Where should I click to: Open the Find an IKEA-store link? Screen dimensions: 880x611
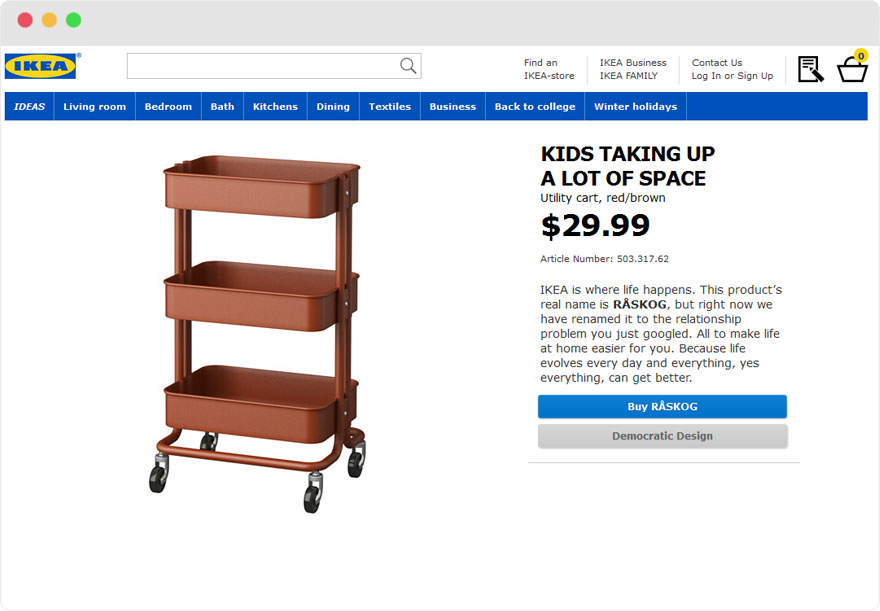tap(548, 68)
